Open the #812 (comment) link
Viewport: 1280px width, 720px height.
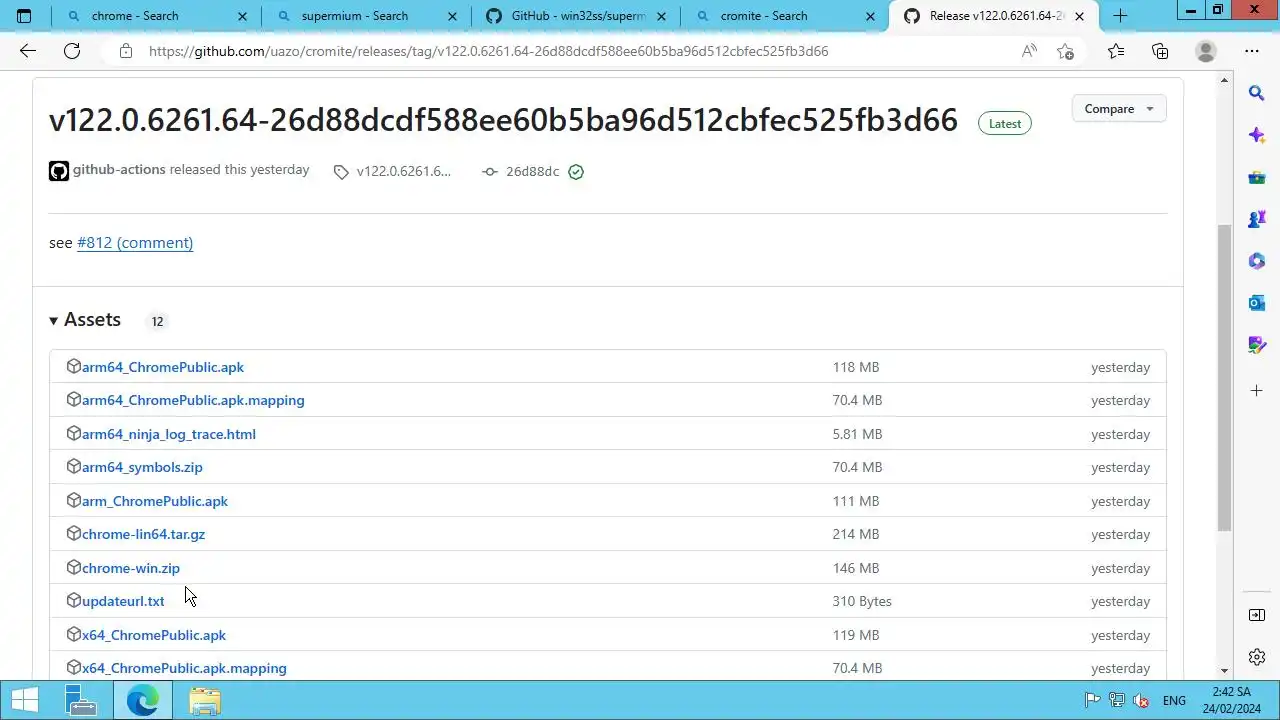pyautogui.click(x=135, y=243)
